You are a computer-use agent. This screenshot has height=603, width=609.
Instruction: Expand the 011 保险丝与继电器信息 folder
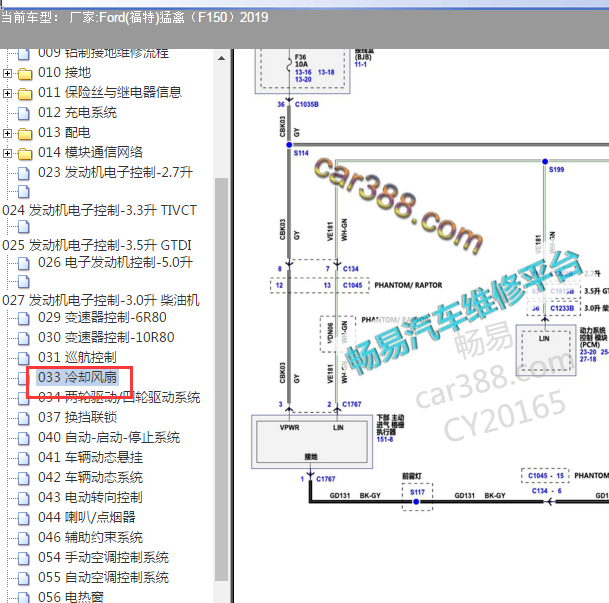tap(7, 94)
